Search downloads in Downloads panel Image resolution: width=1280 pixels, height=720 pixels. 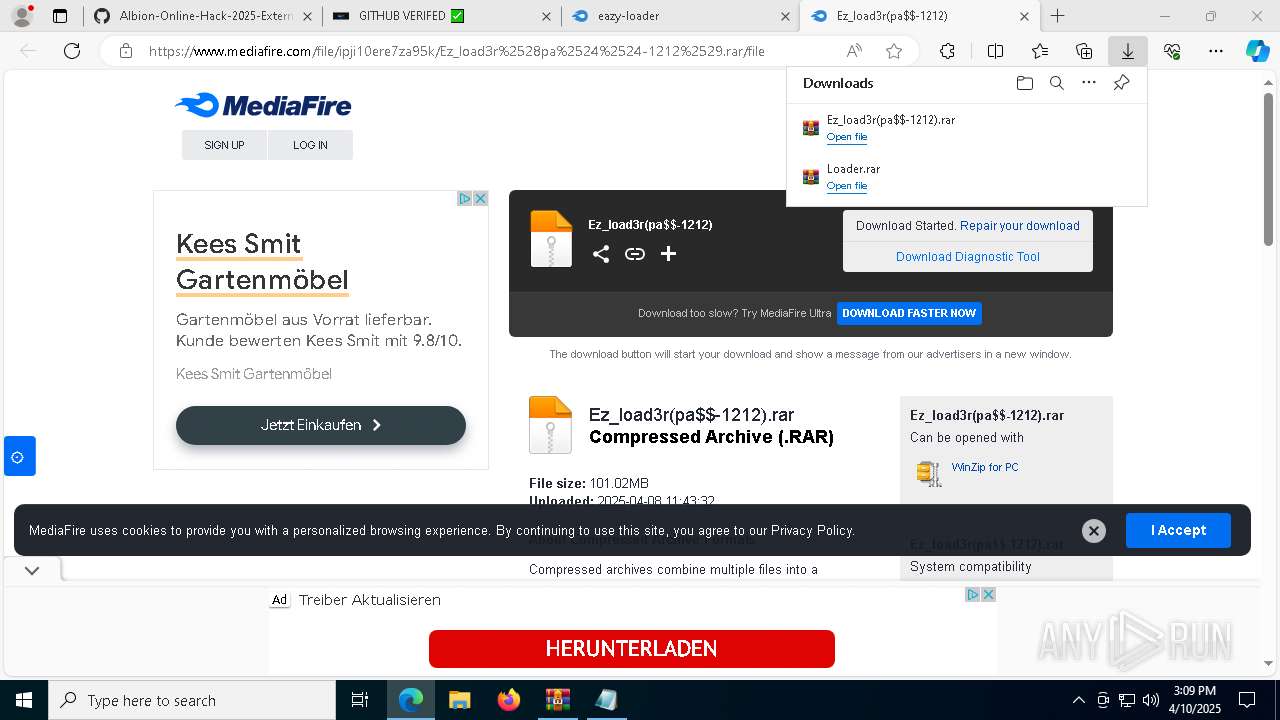[x=1056, y=83]
